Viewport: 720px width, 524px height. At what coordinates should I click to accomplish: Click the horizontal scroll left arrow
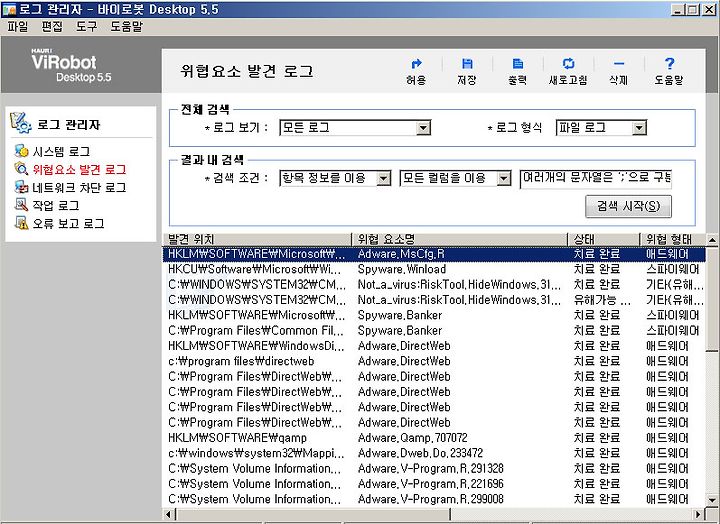click(169, 514)
